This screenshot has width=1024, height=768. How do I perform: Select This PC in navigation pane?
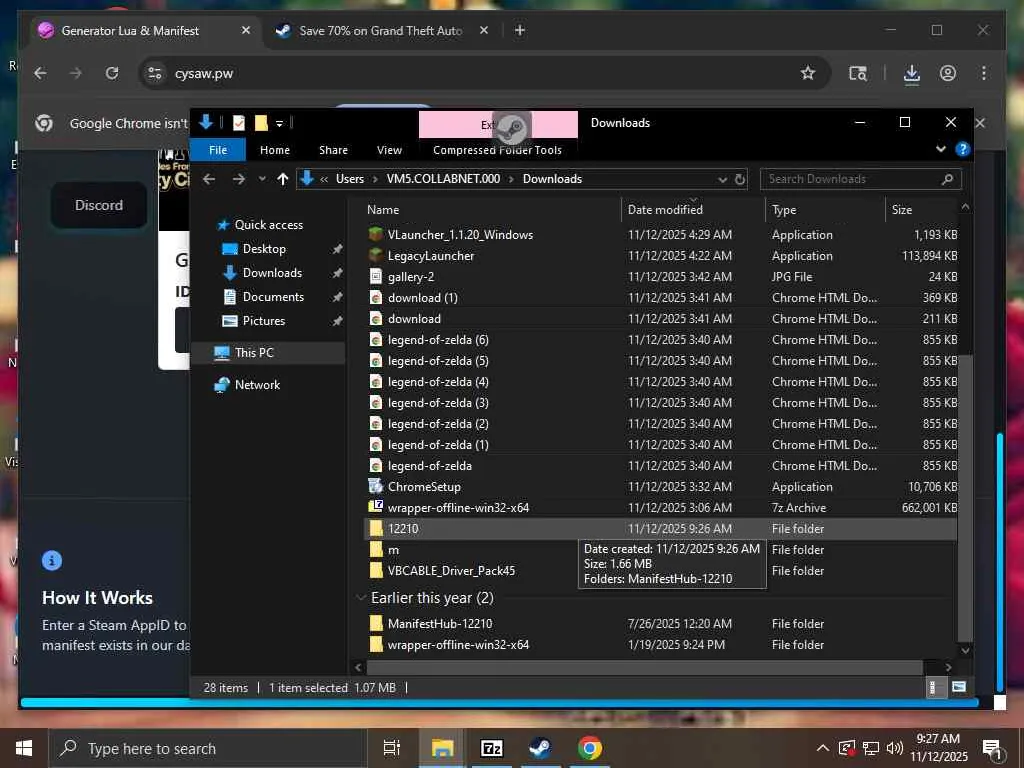click(x=254, y=353)
